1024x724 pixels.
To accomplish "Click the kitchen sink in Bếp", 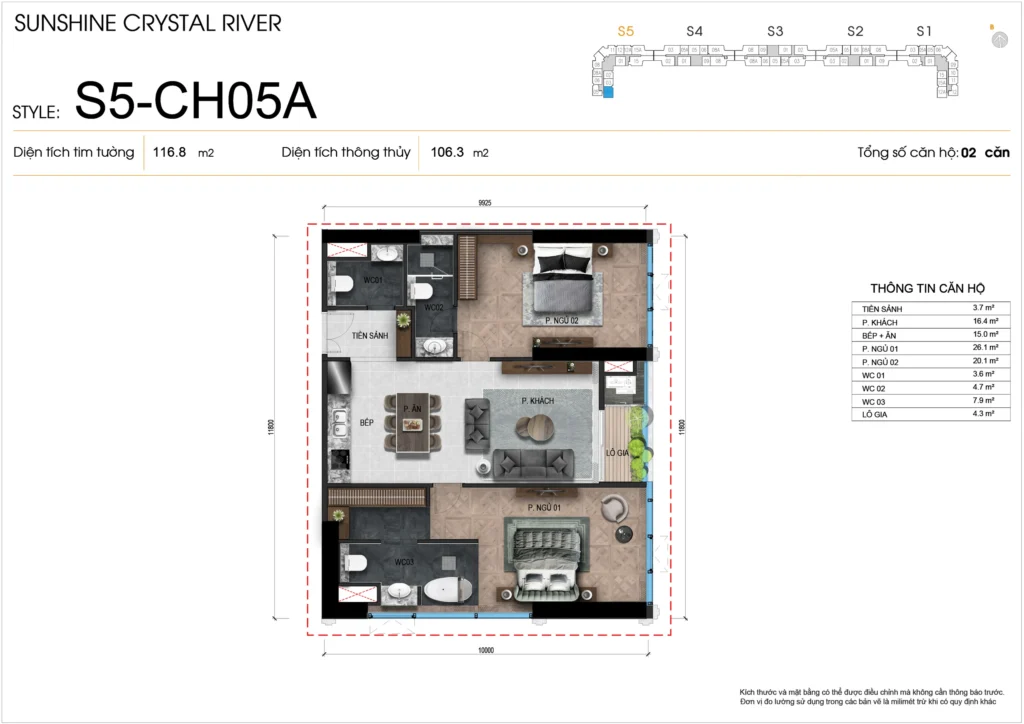I will (x=340, y=422).
